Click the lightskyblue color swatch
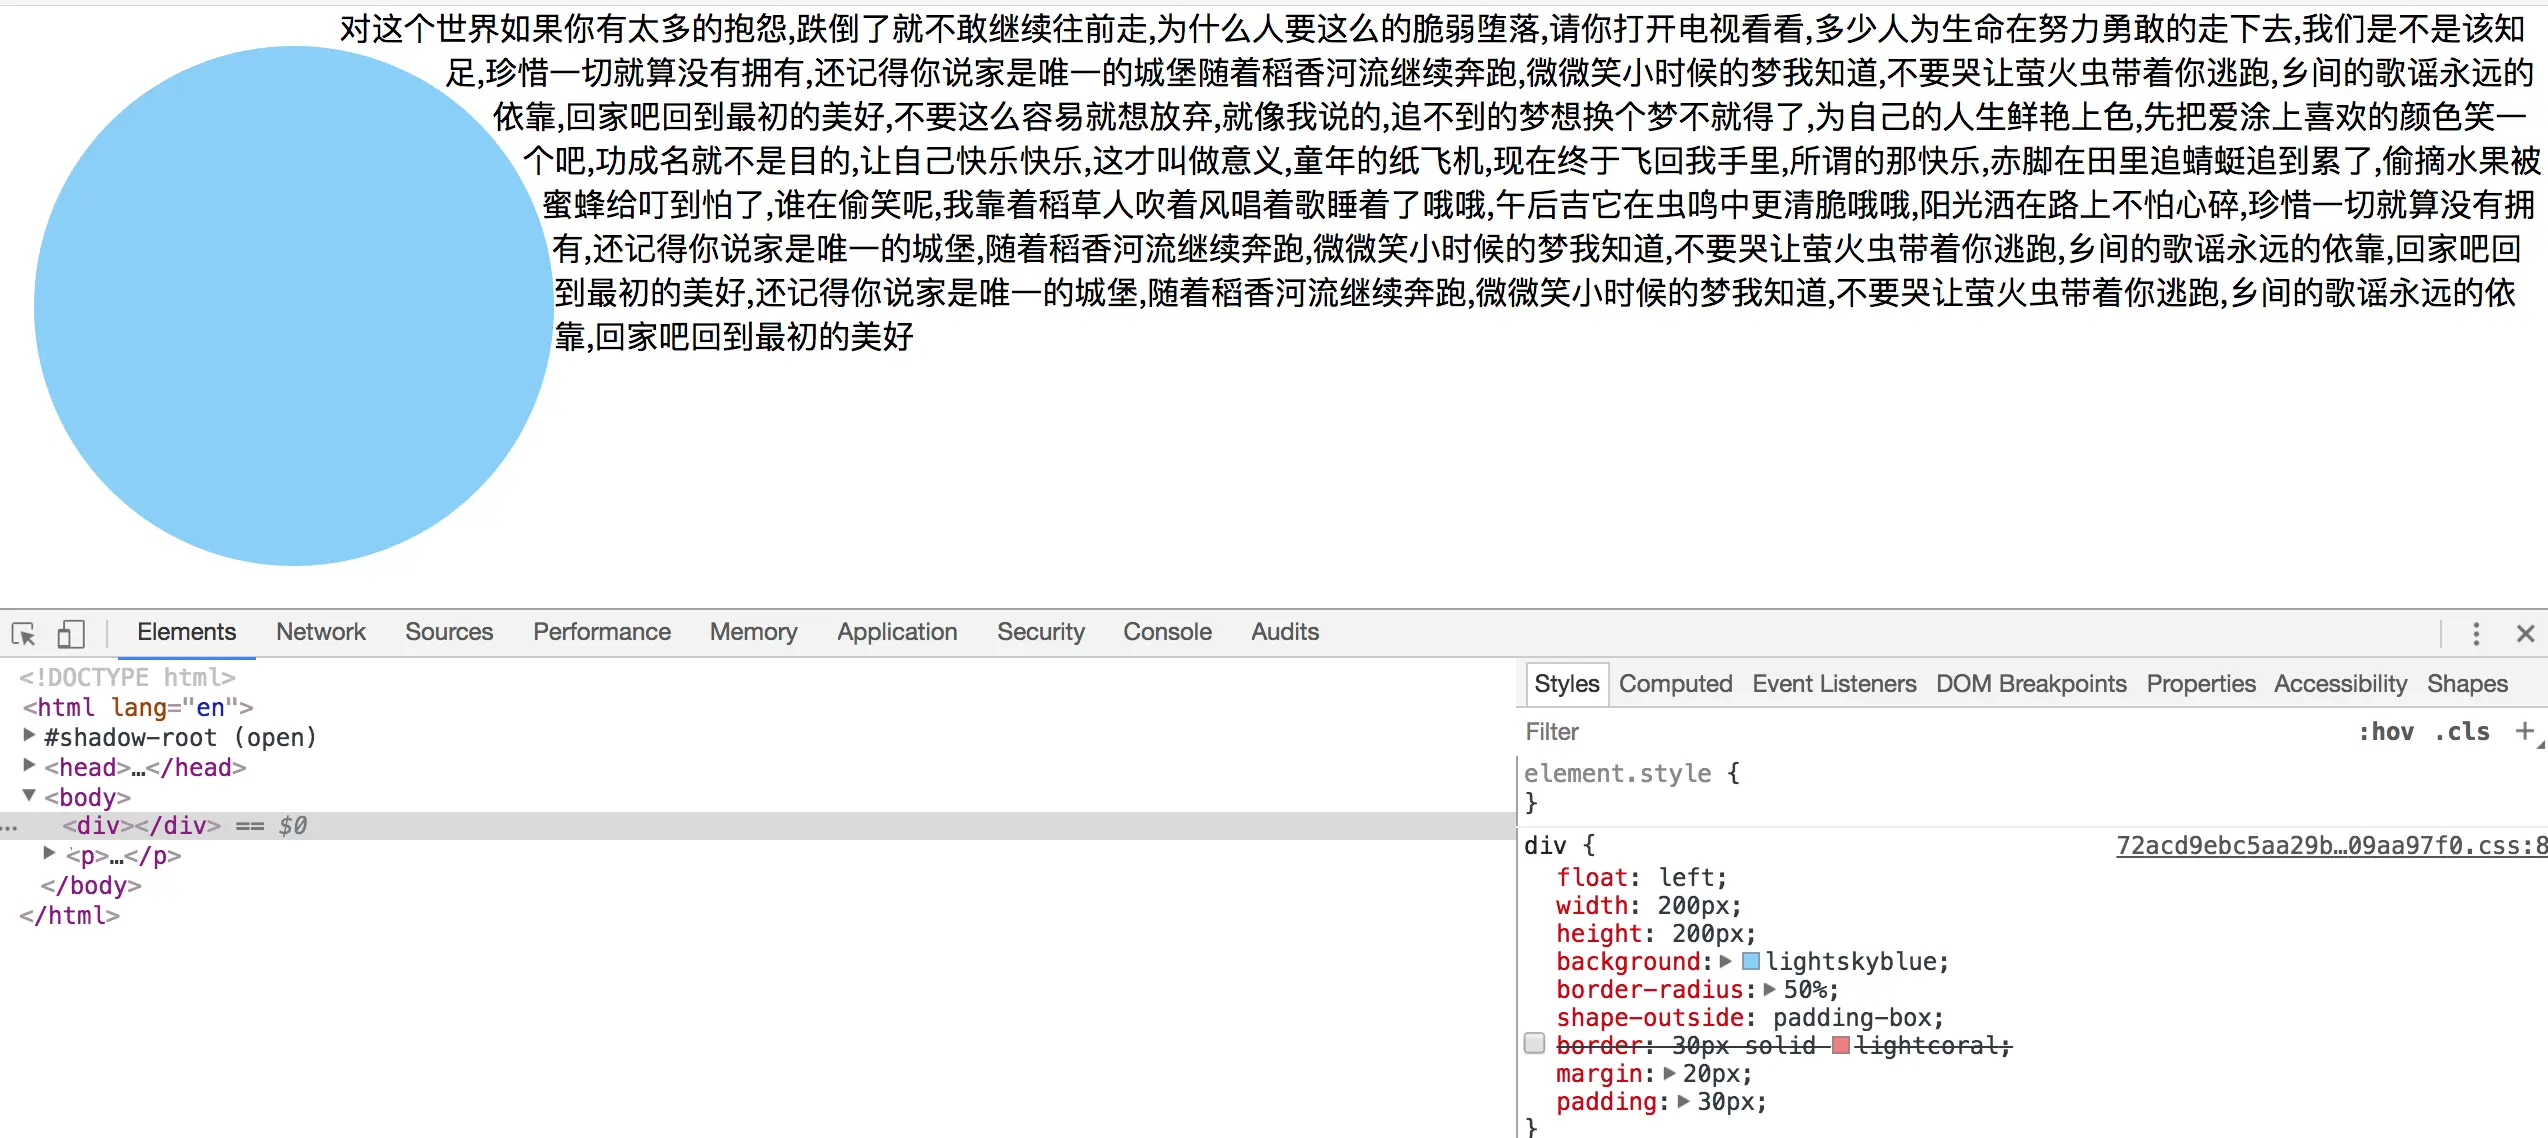The width and height of the screenshot is (2548, 1138). 1751,962
